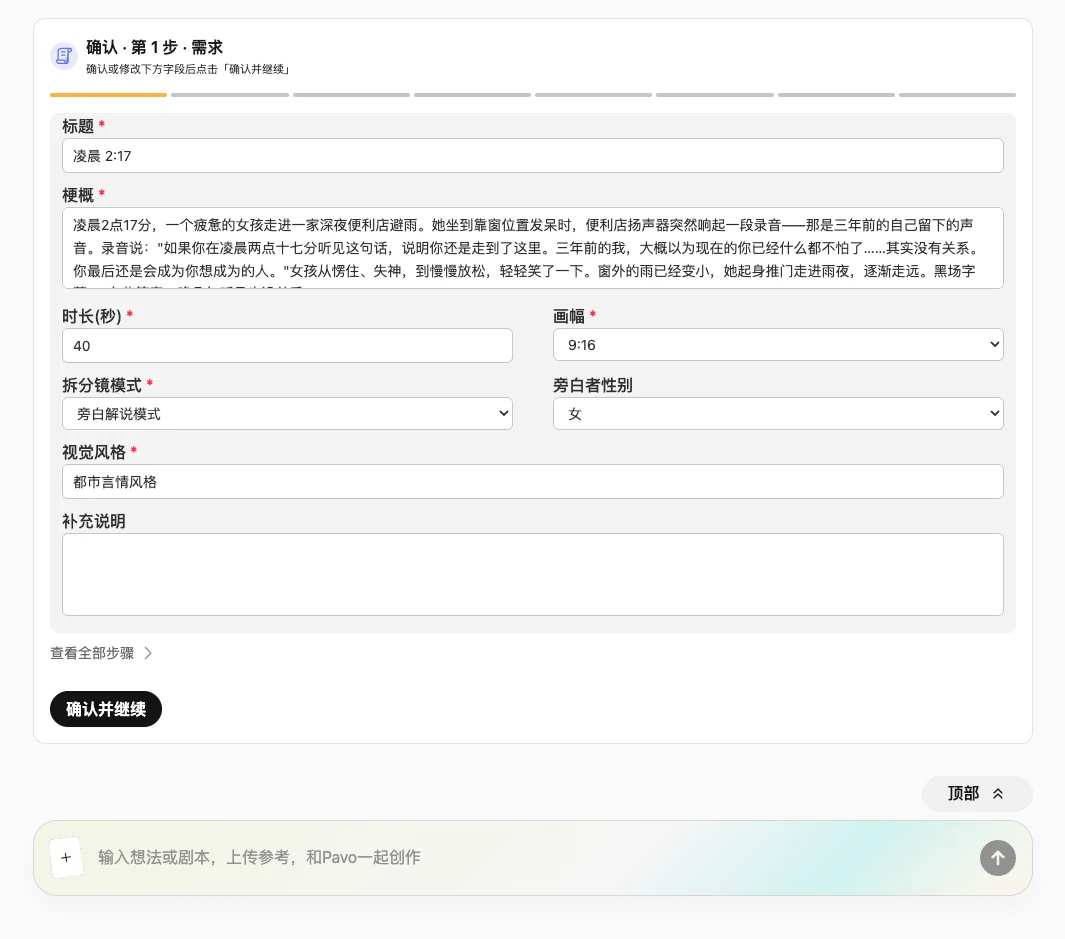Screen dimensions: 1065x939
Task: Click the 时长(秒) label
Action: [x=92, y=316]
